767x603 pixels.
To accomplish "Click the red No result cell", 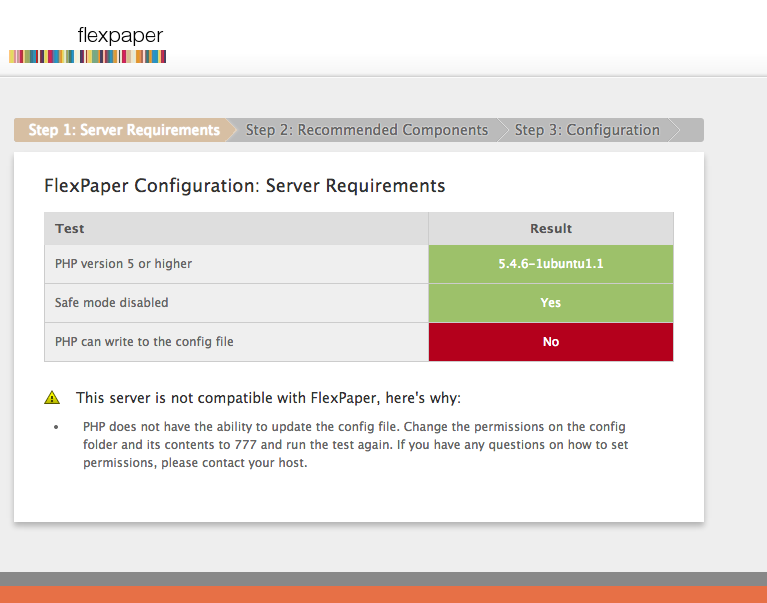I will coord(551,342).
